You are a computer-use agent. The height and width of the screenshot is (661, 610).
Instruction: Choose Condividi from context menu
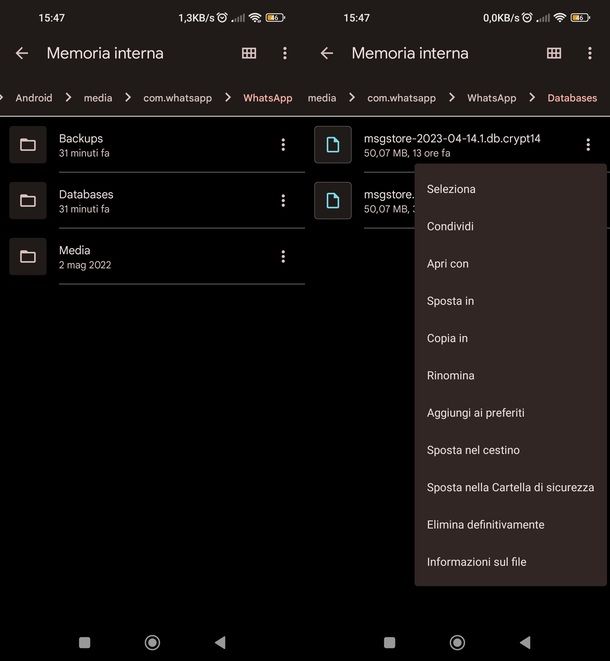pos(450,227)
